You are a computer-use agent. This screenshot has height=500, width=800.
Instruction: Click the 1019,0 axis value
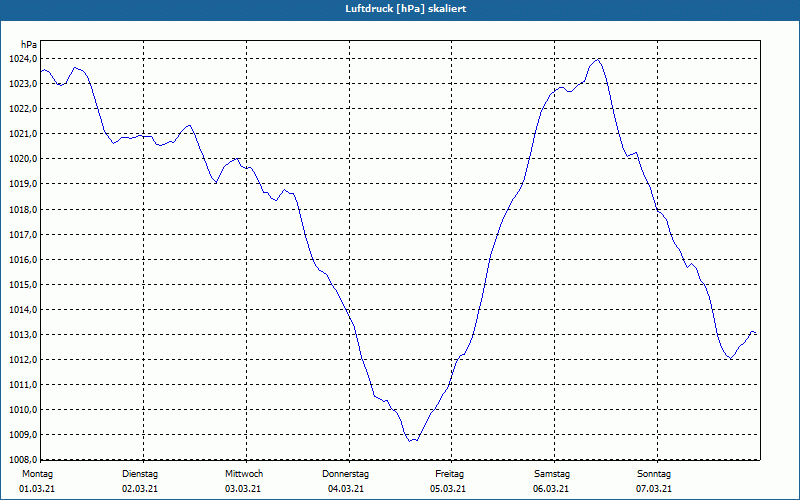[23, 184]
